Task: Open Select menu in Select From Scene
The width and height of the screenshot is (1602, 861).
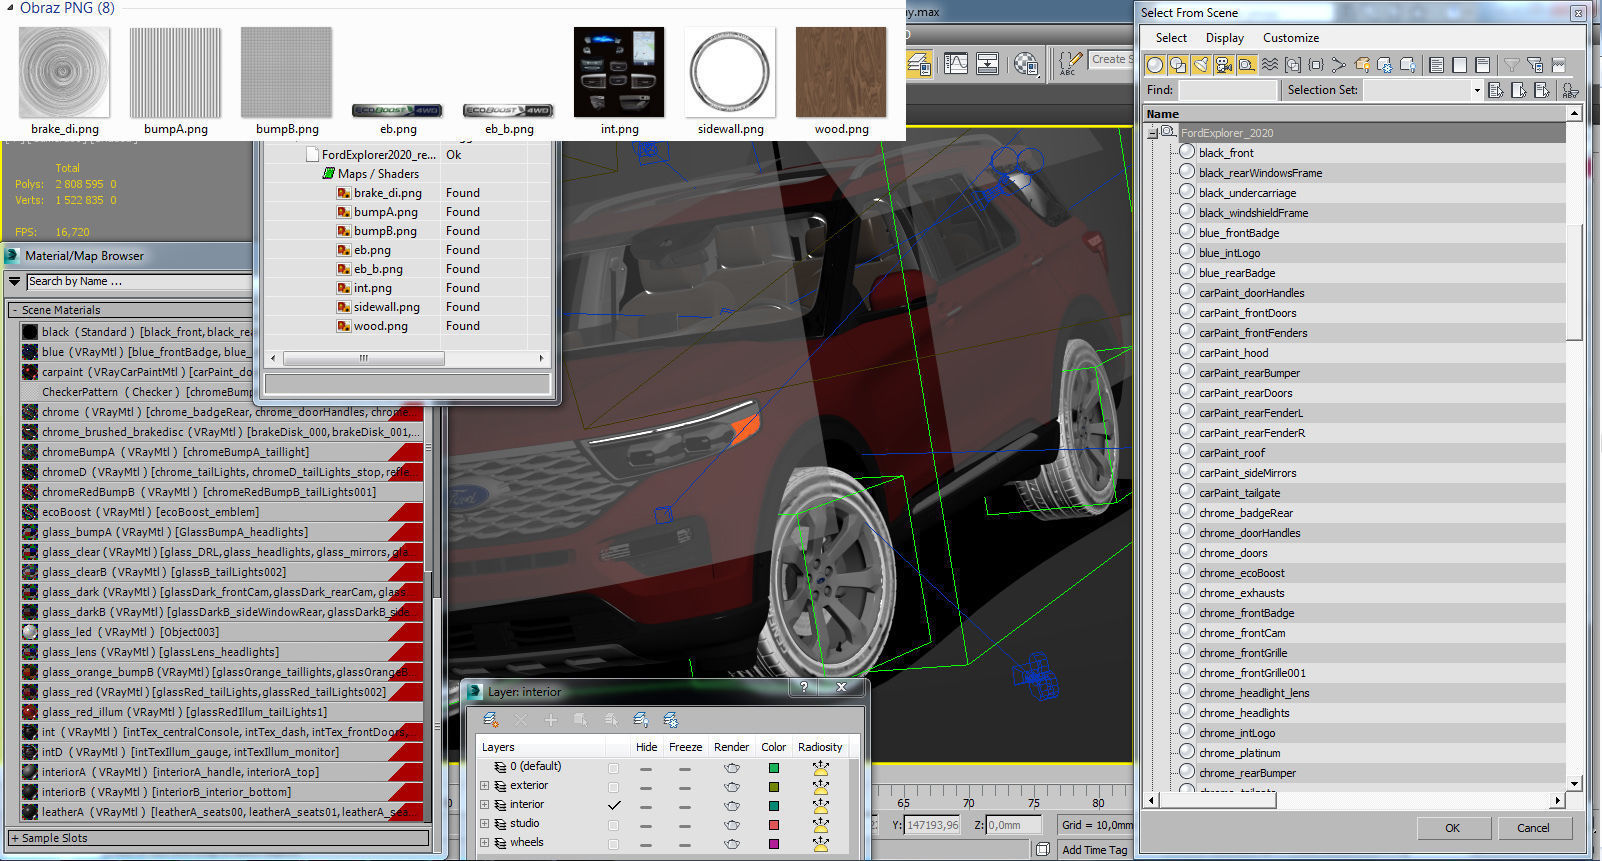Action: click(x=1171, y=38)
